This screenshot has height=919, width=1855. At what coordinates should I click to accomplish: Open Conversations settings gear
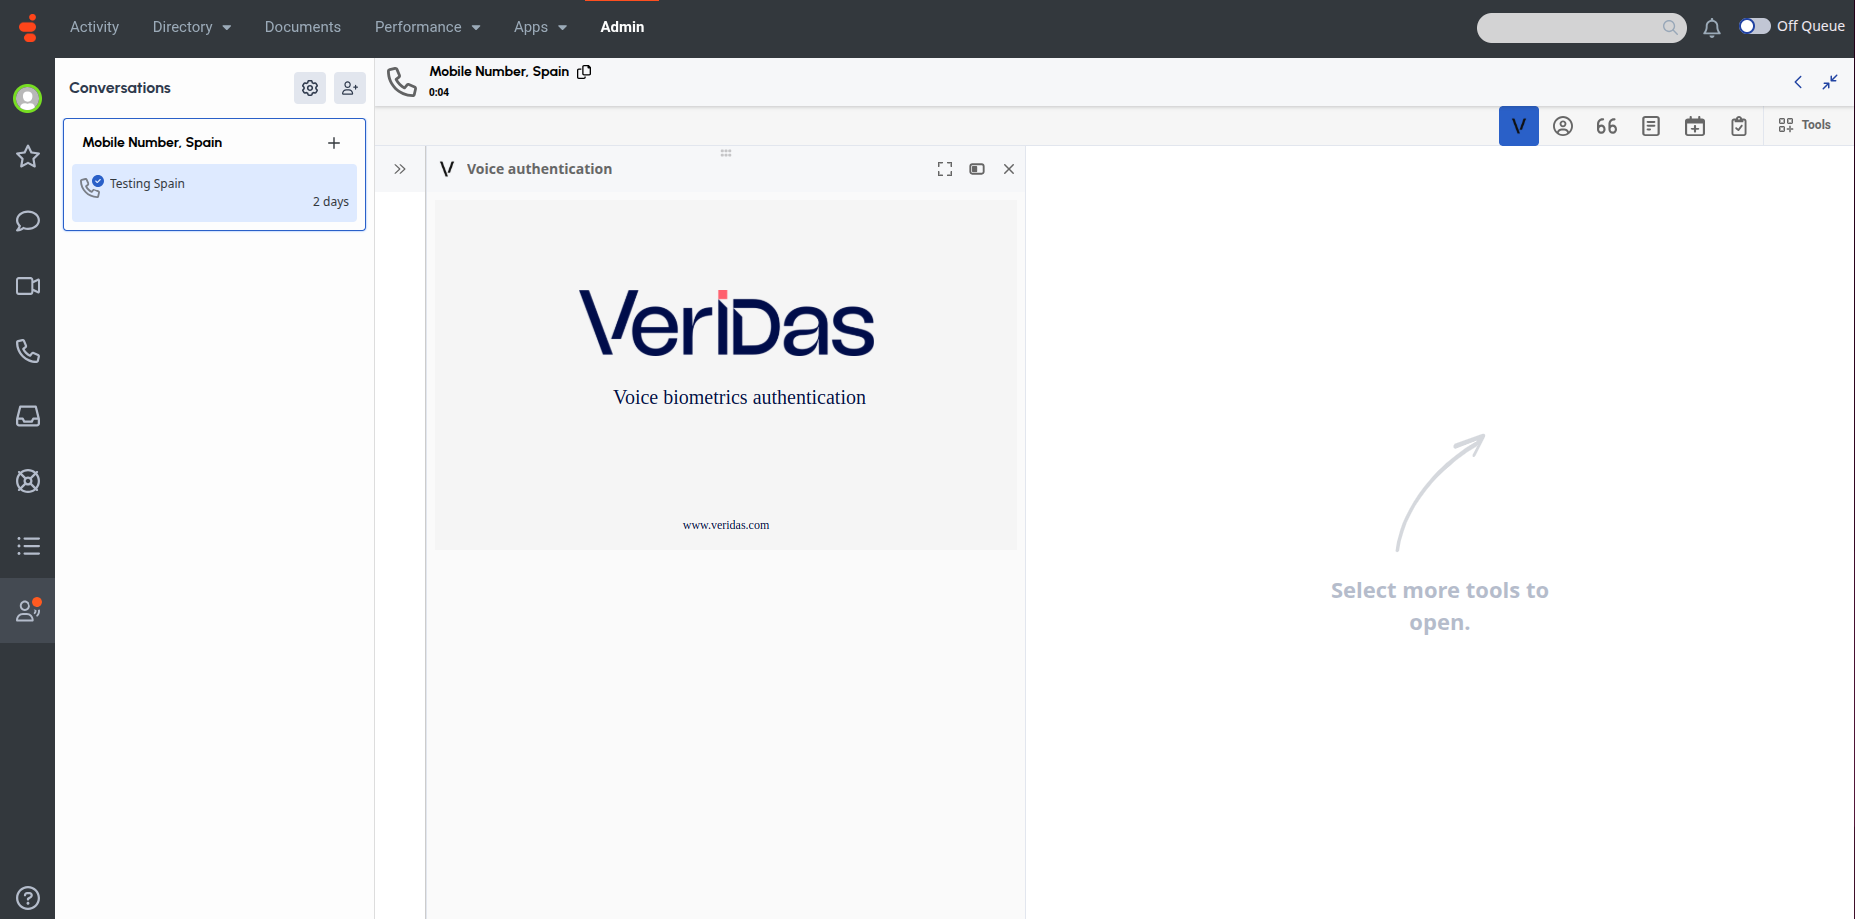pos(310,88)
